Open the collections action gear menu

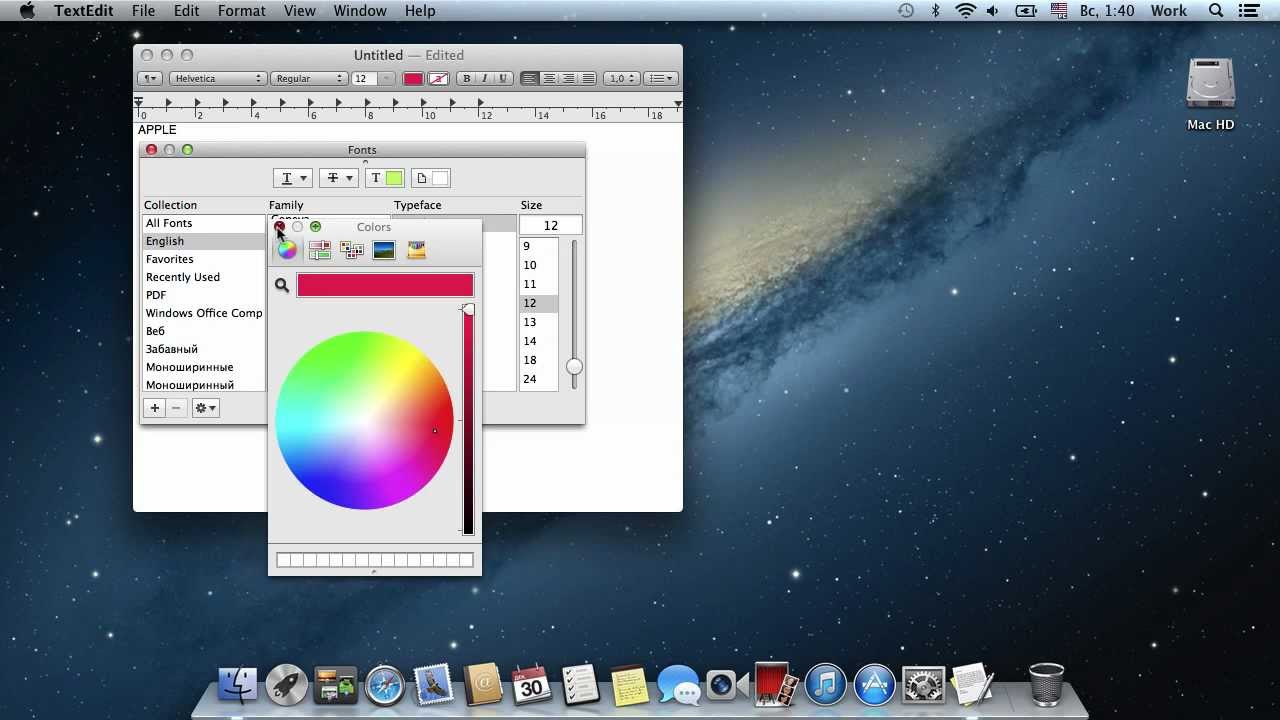pyautogui.click(x=205, y=408)
